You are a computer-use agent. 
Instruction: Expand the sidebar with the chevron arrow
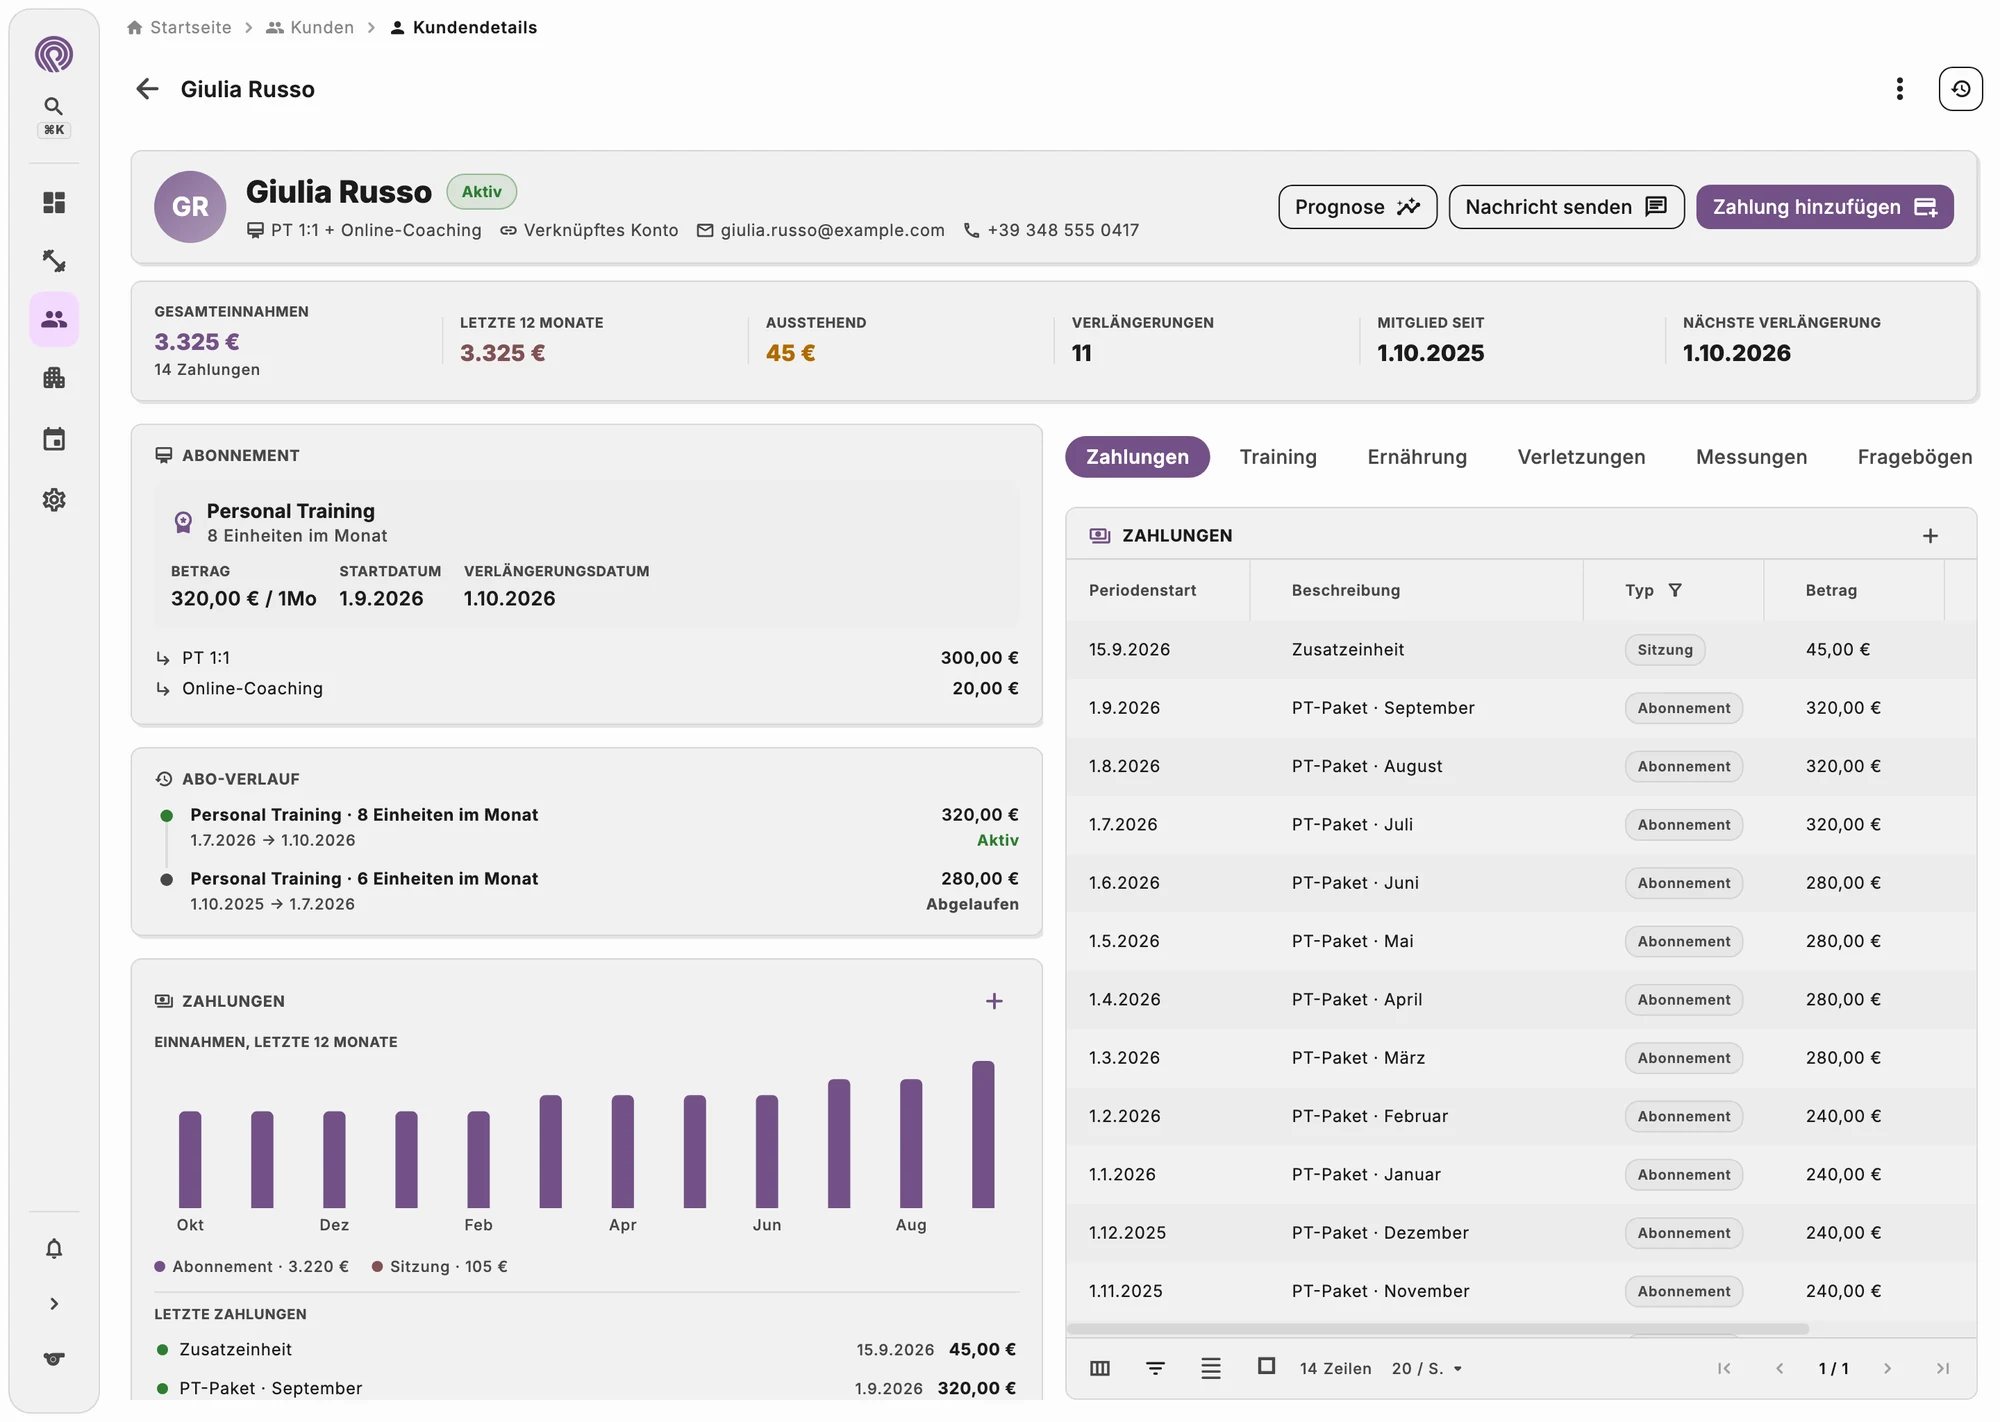(x=54, y=1303)
